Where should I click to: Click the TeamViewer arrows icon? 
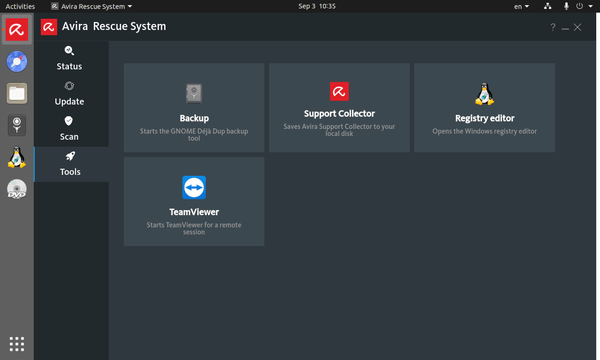194,187
